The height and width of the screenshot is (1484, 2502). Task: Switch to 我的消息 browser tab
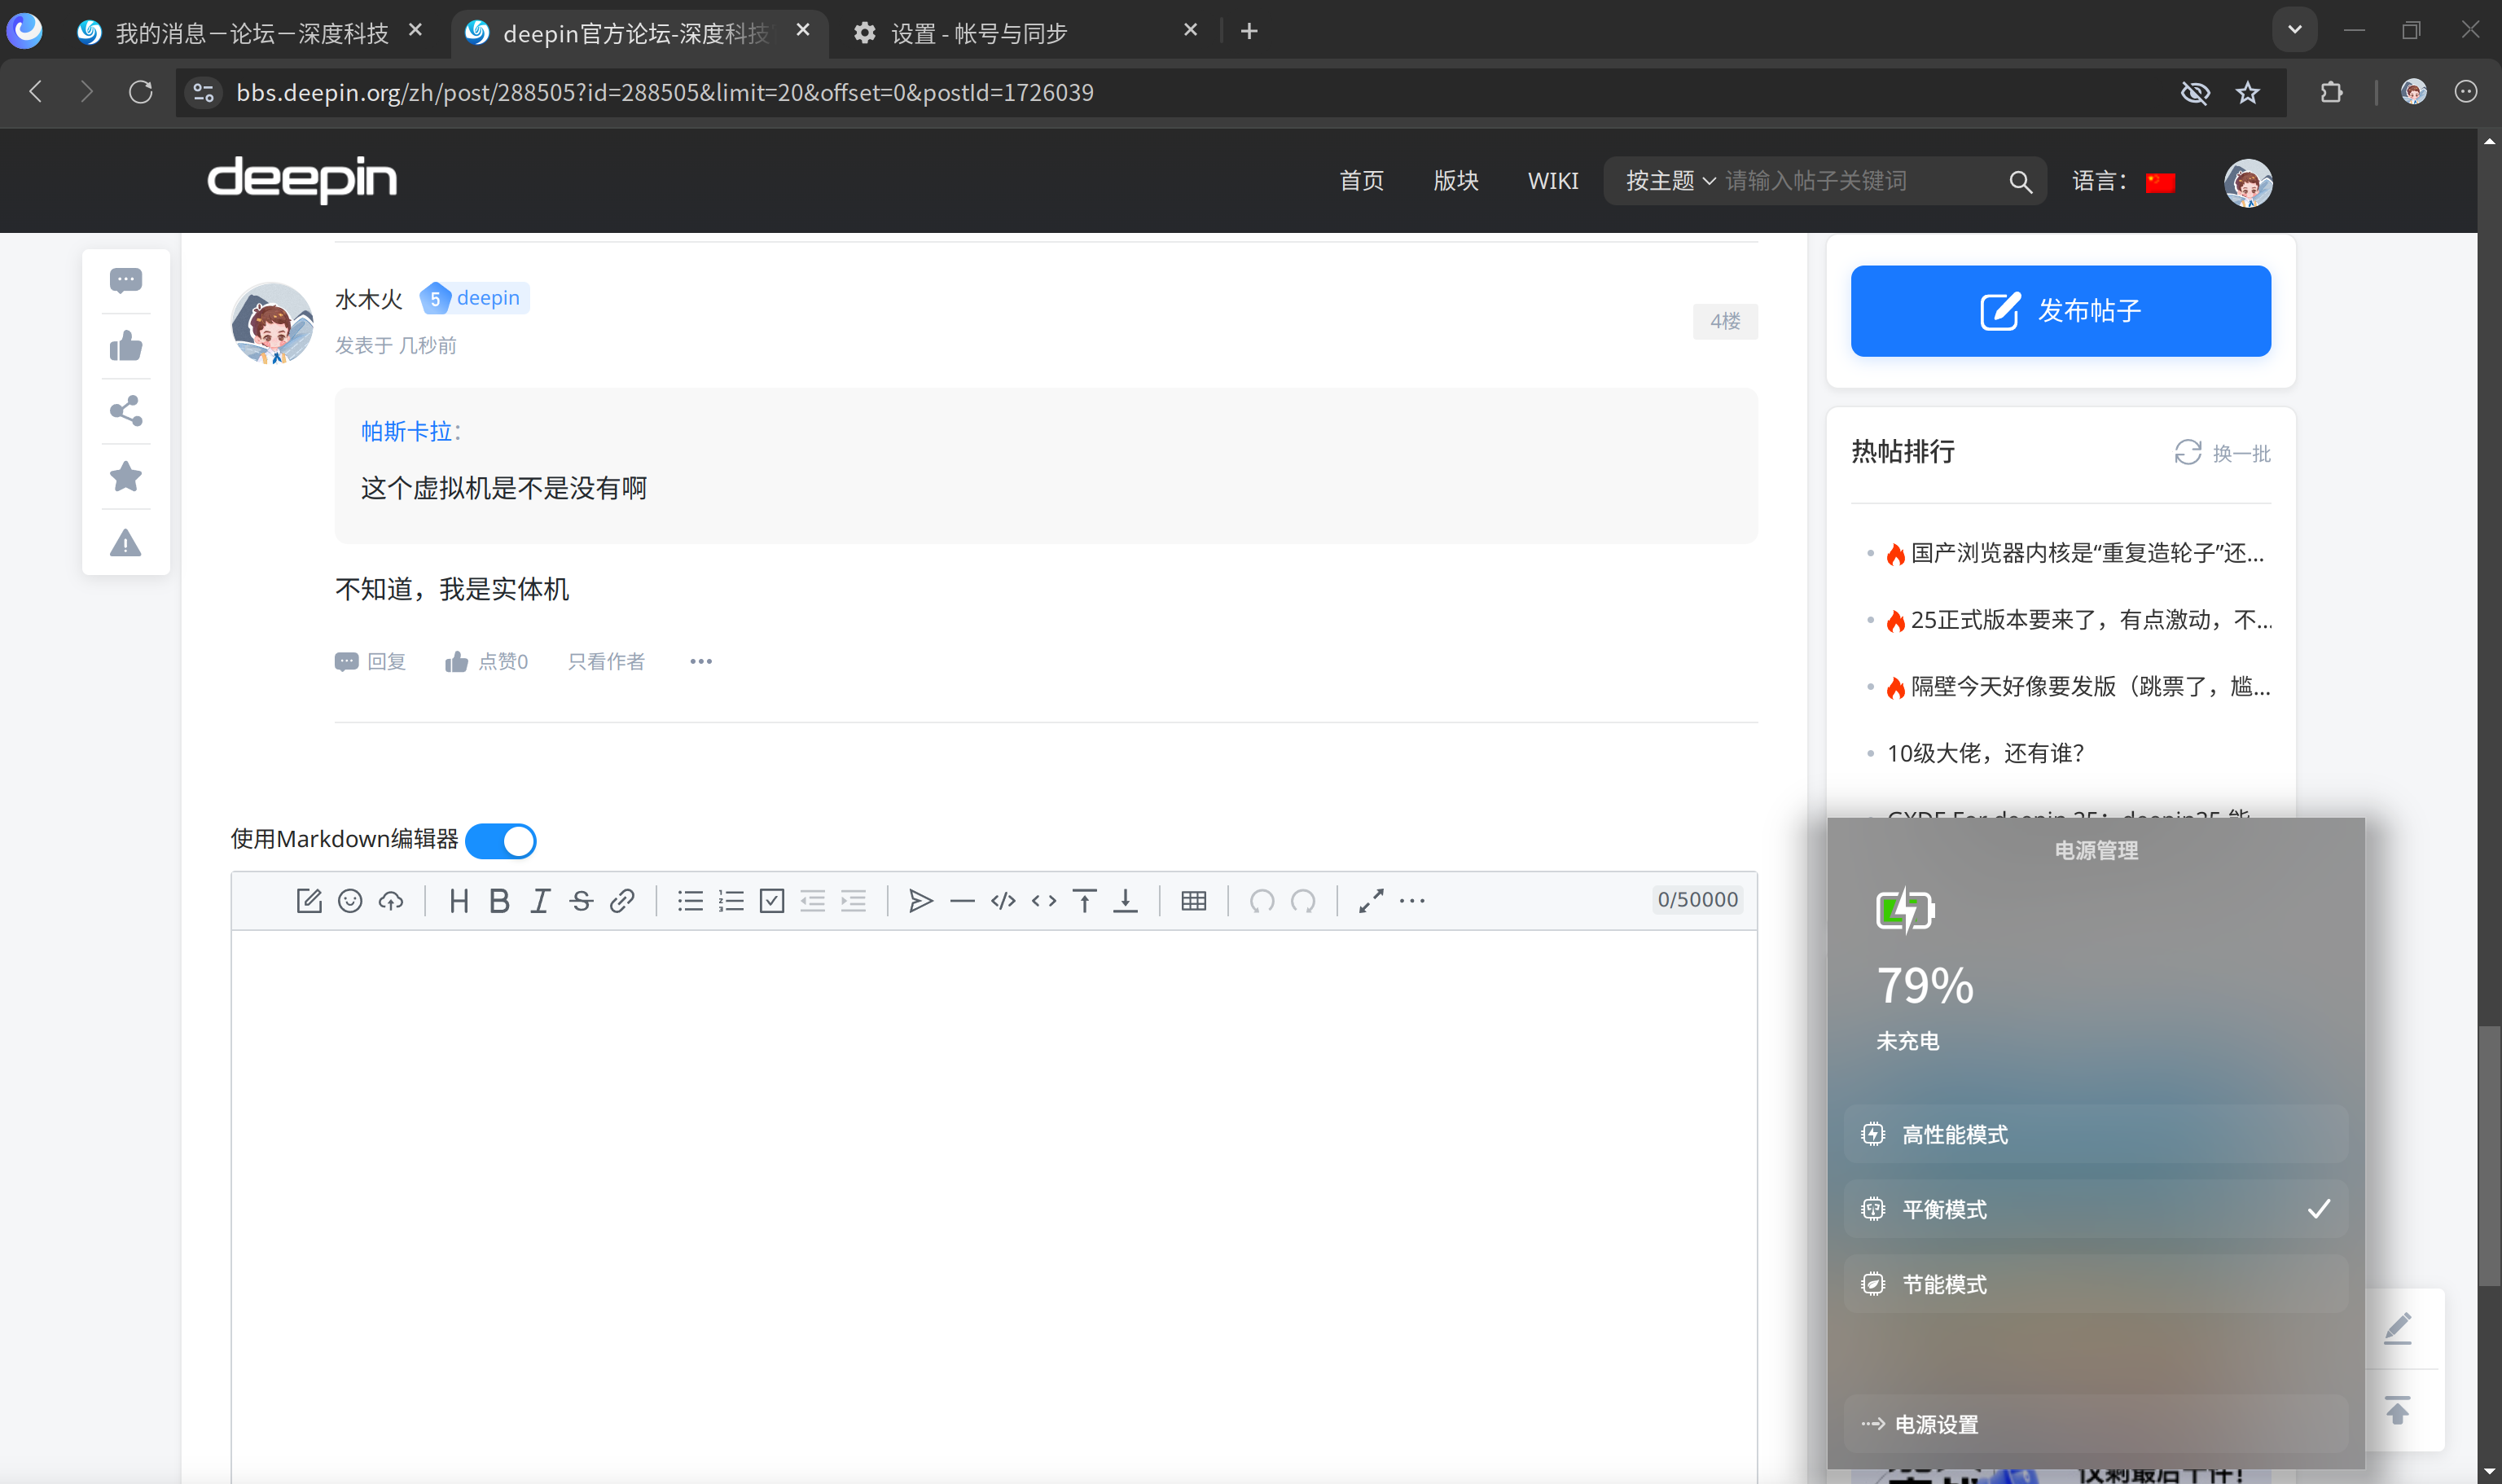pos(251,33)
